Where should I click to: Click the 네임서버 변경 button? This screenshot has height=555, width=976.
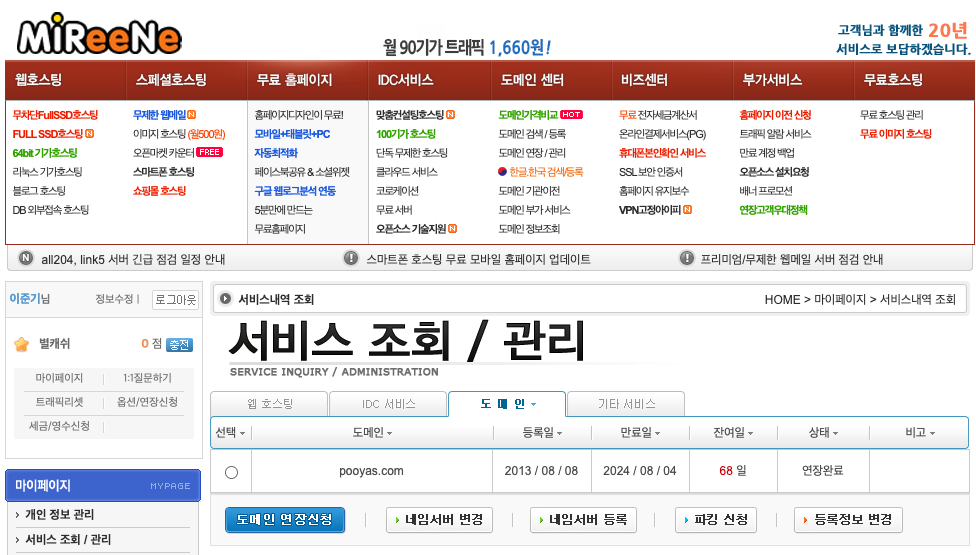click(439, 520)
